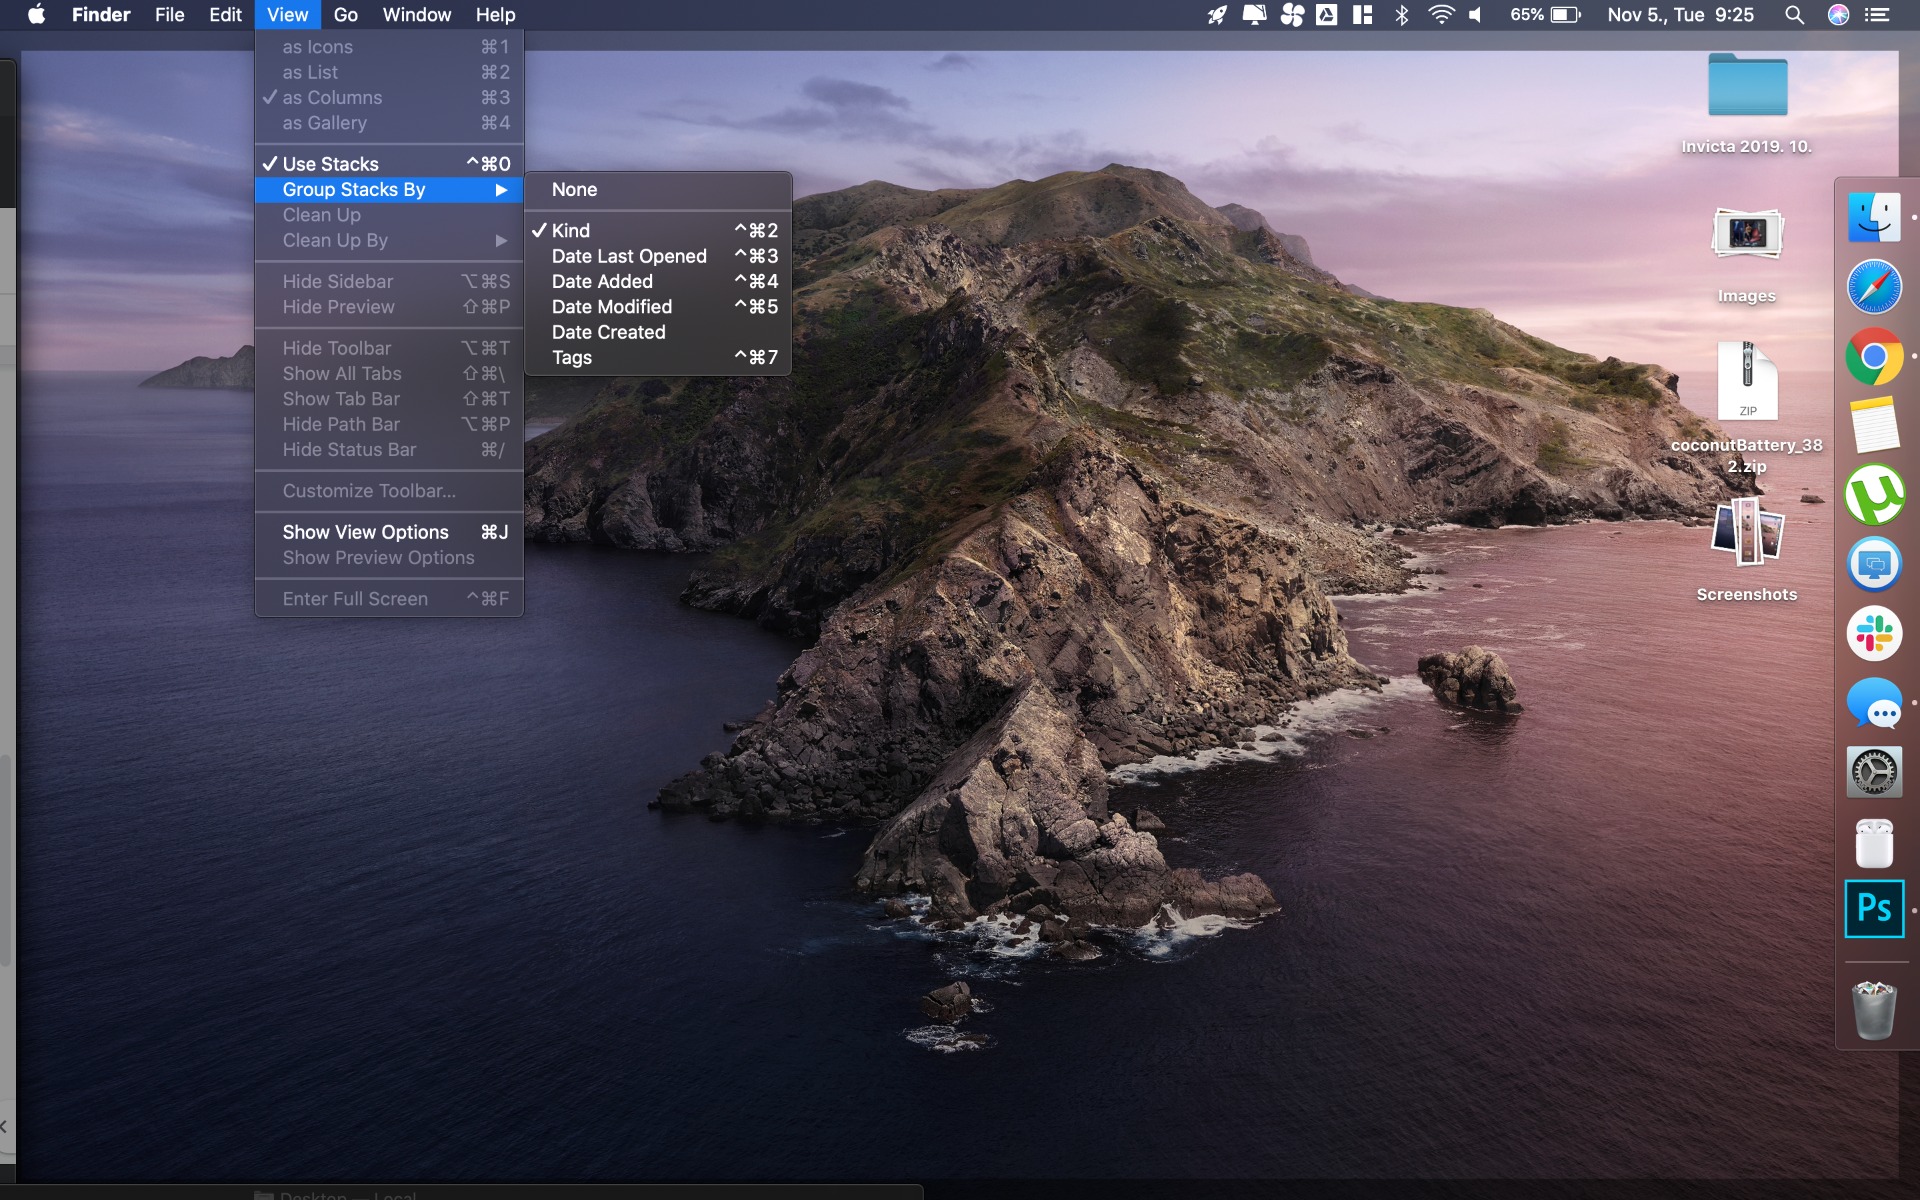The image size is (1920, 1200).
Task: Click the rocket menu bar icon
Action: [x=1217, y=15]
